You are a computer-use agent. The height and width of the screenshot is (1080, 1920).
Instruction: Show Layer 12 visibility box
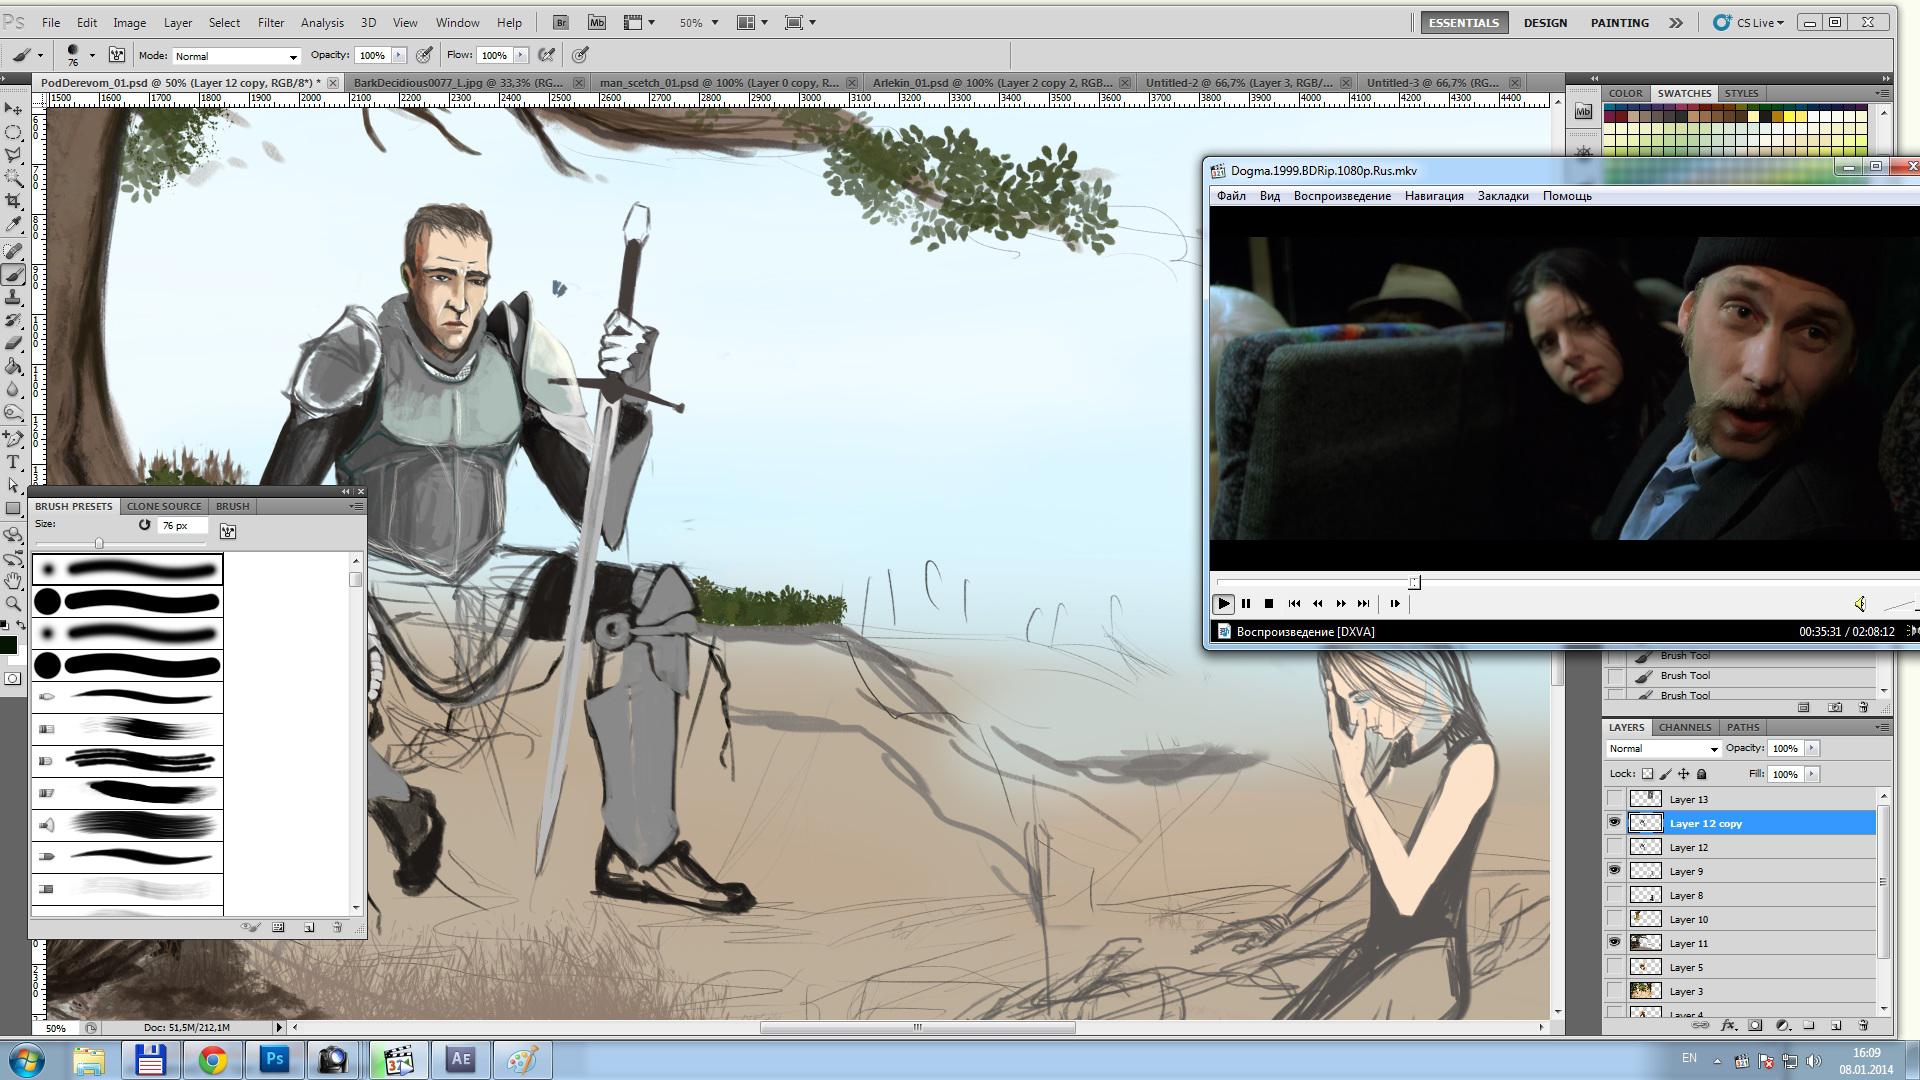click(1614, 847)
